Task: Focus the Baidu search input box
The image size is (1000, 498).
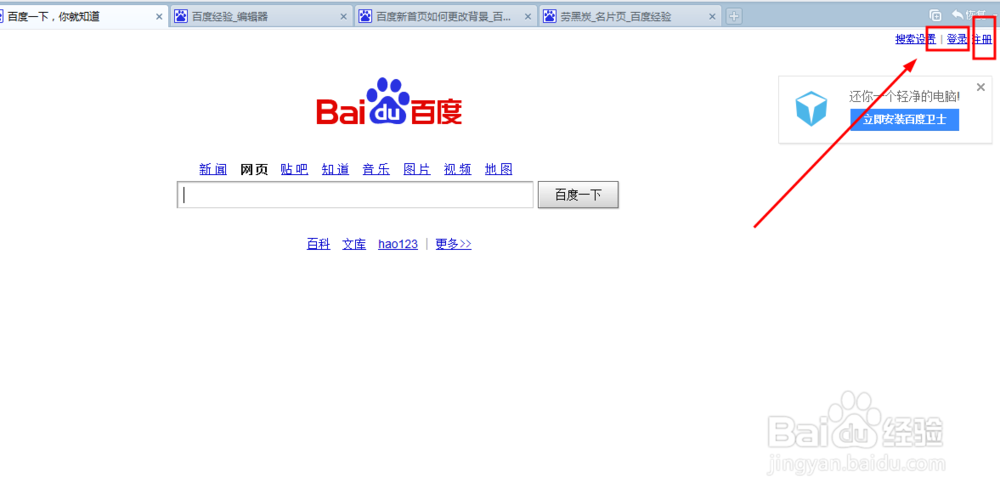Action: (355, 195)
